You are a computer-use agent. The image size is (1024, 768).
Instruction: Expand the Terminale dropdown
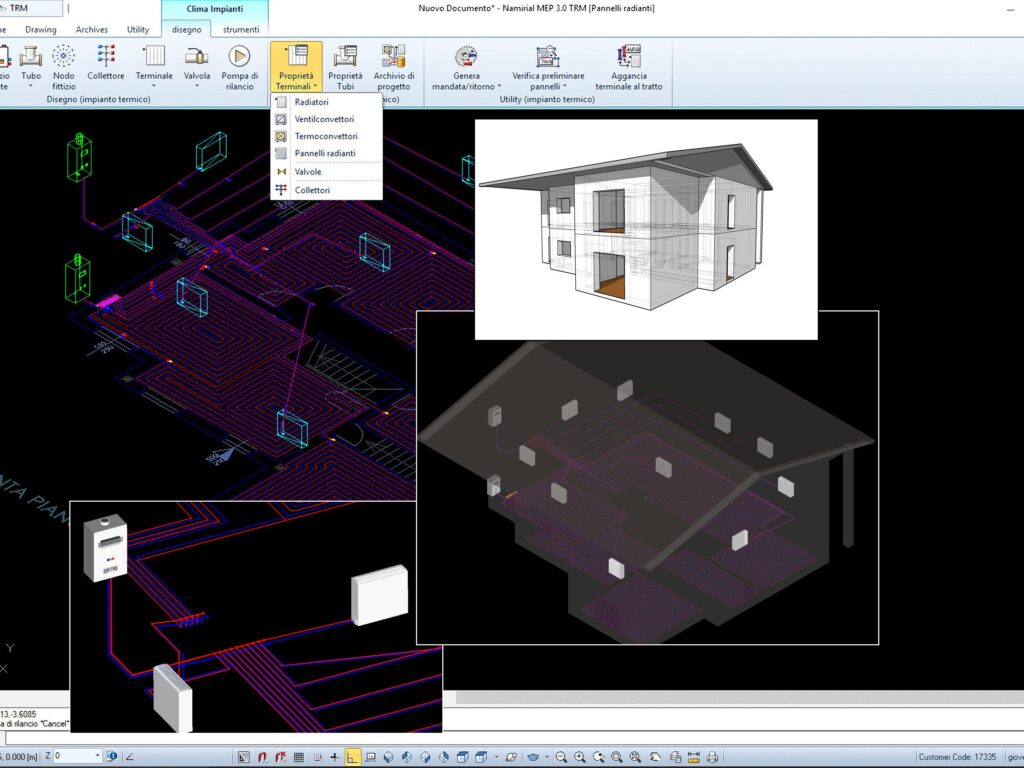154,87
